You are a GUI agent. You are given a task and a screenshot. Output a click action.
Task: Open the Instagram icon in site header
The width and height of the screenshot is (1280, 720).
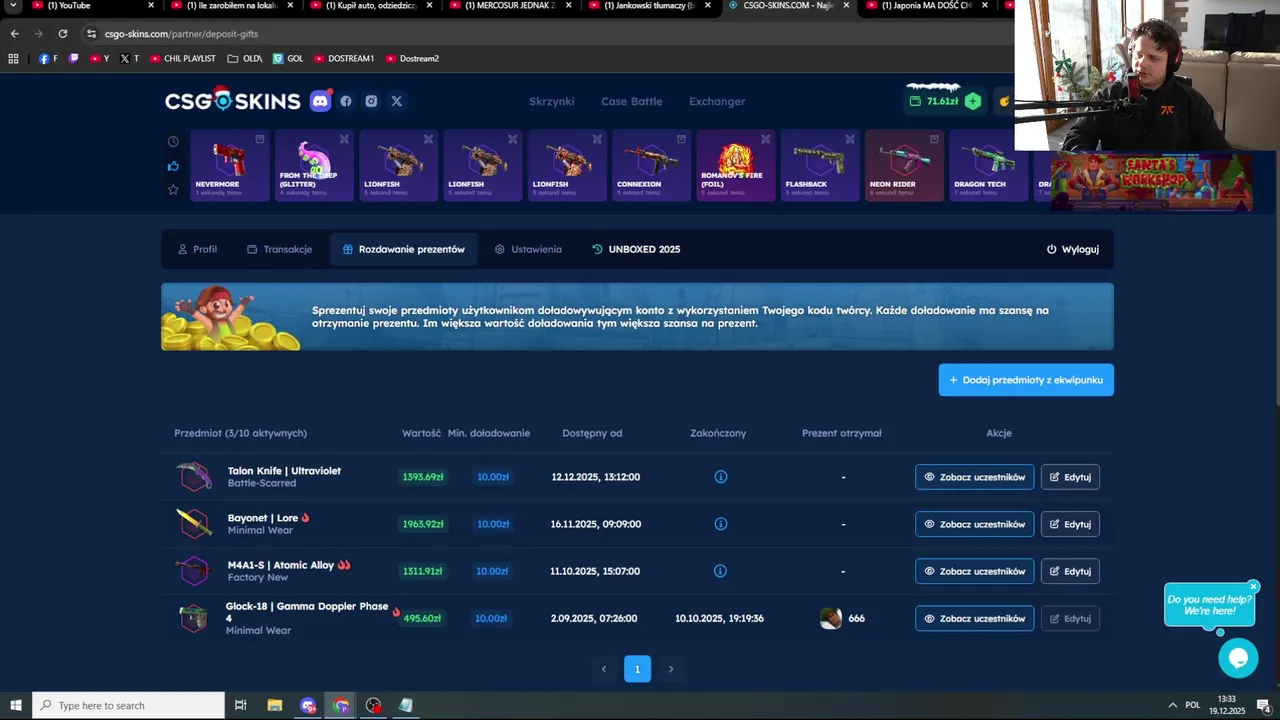[x=371, y=101]
